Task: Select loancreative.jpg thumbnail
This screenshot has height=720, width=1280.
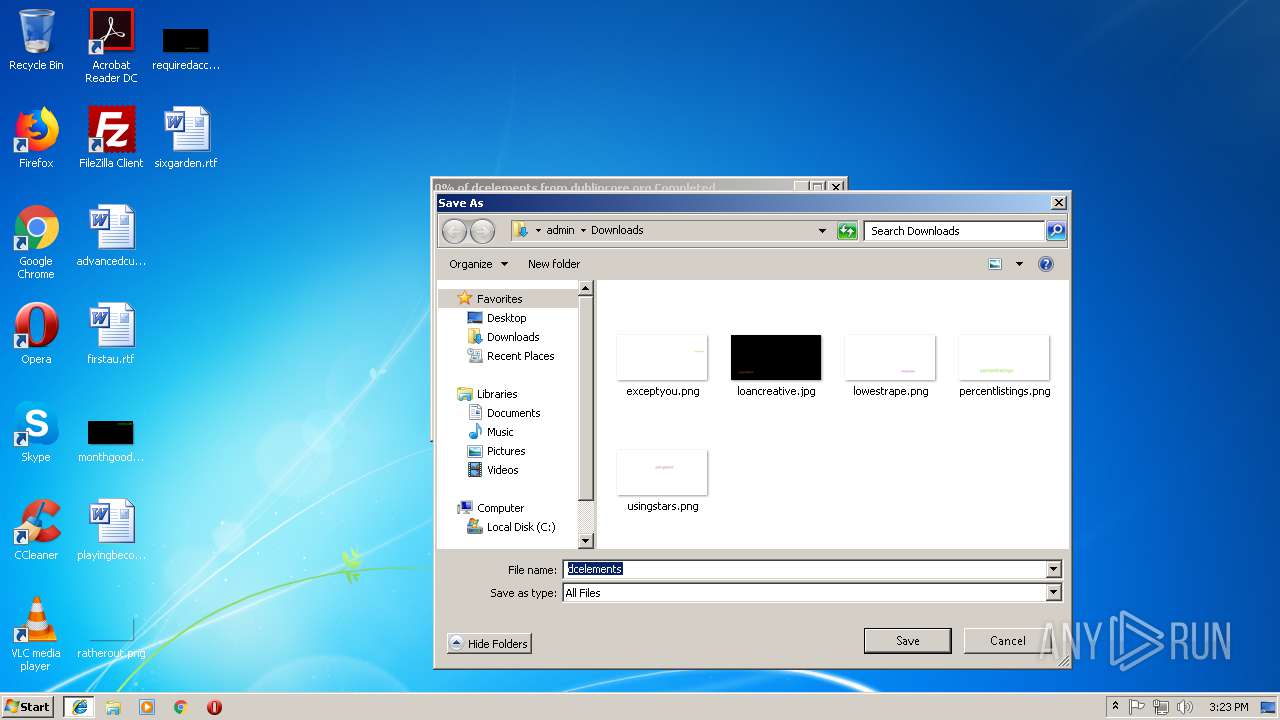Action: [776, 366]
